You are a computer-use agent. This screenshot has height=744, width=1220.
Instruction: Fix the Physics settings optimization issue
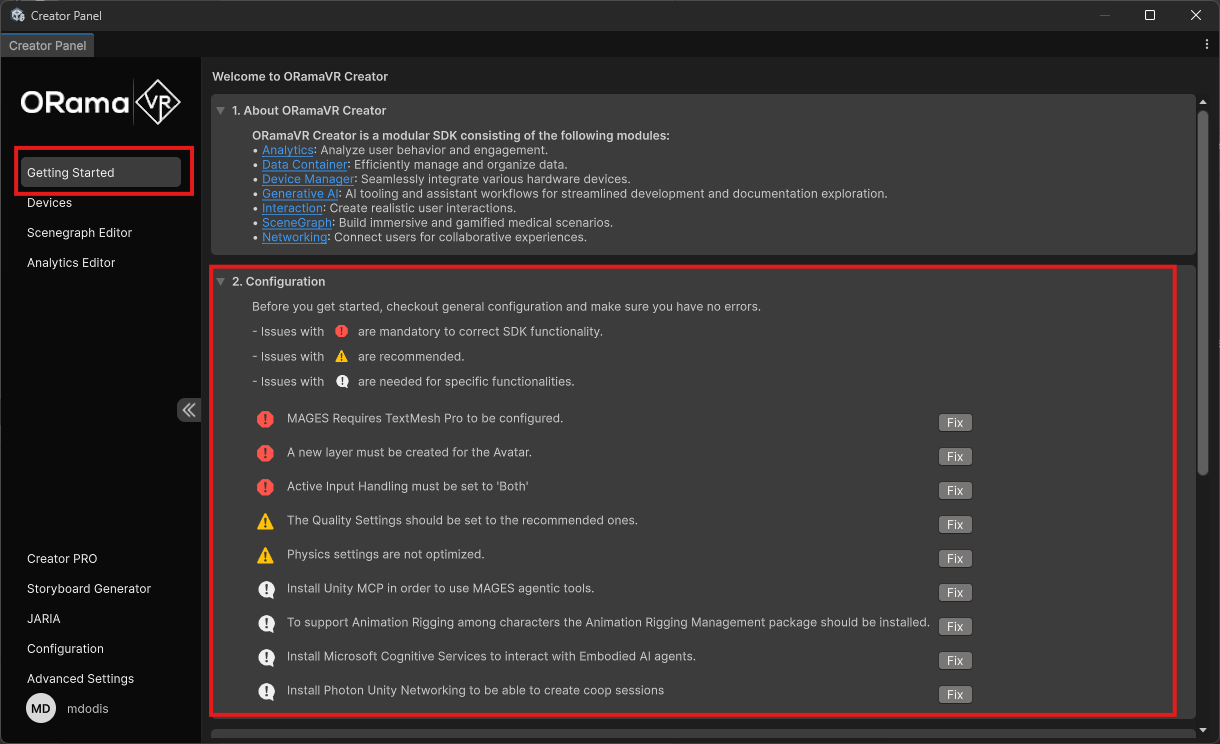tap(955, 559)
